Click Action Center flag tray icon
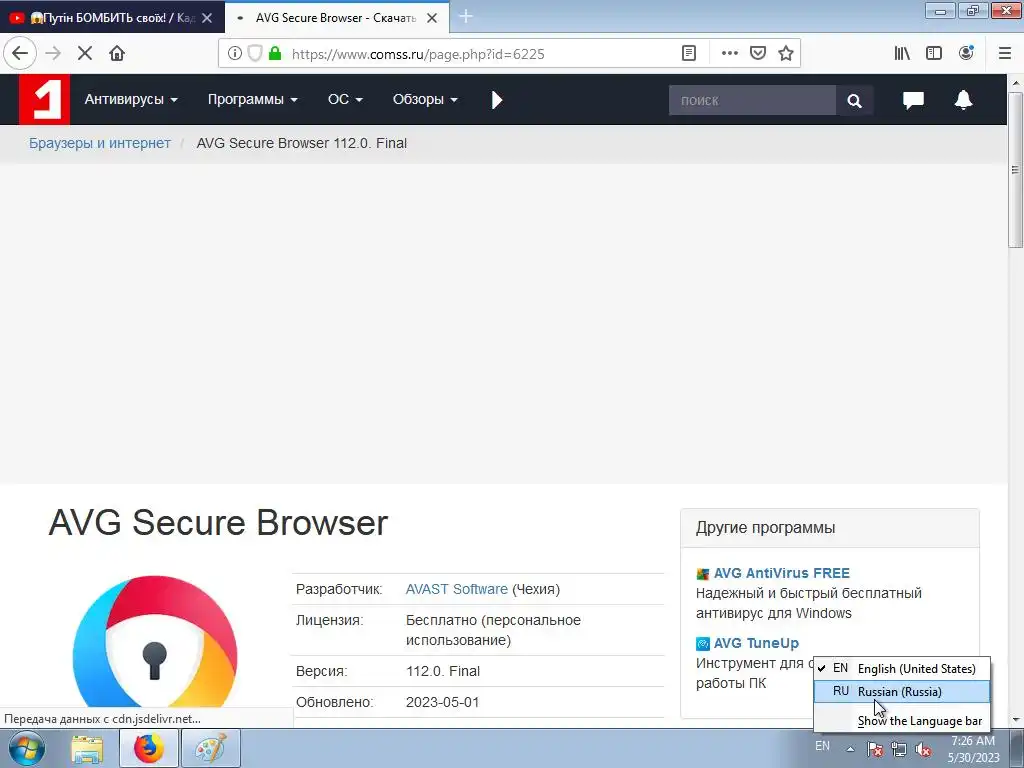1024x768 pixels. click(x=875, y=749)
